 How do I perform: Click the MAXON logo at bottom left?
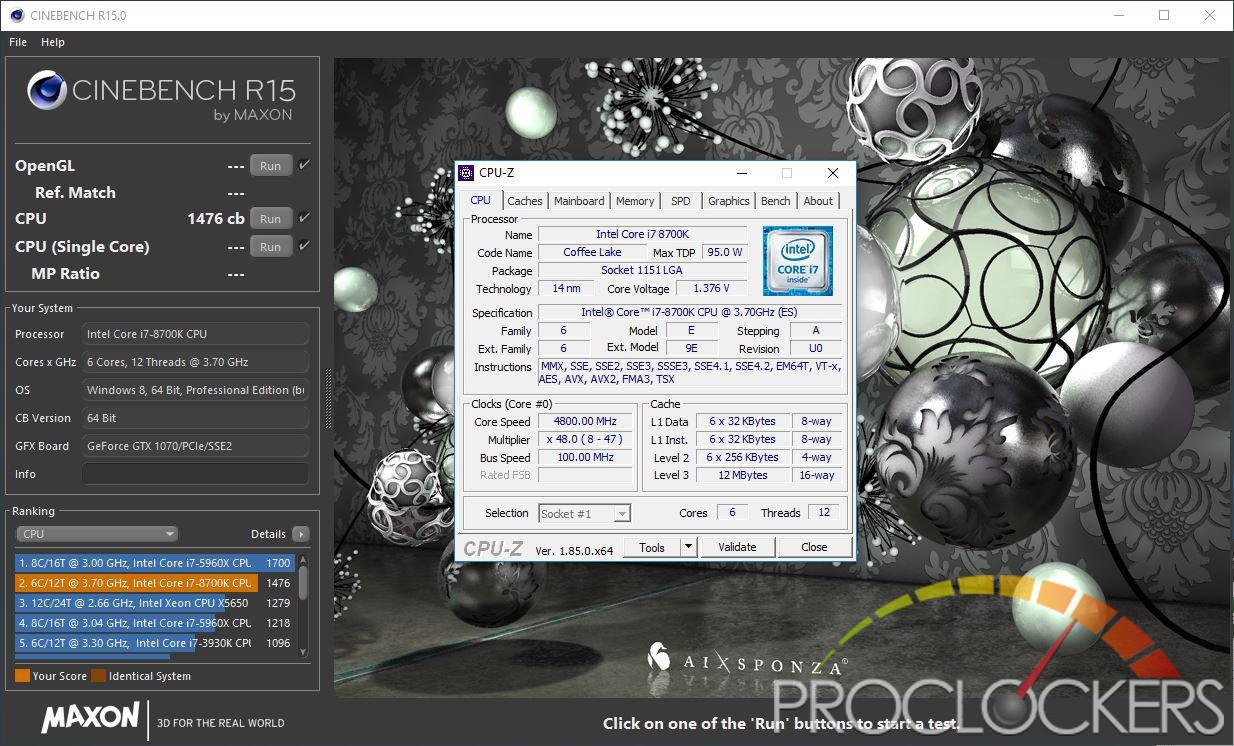(90, 717)
